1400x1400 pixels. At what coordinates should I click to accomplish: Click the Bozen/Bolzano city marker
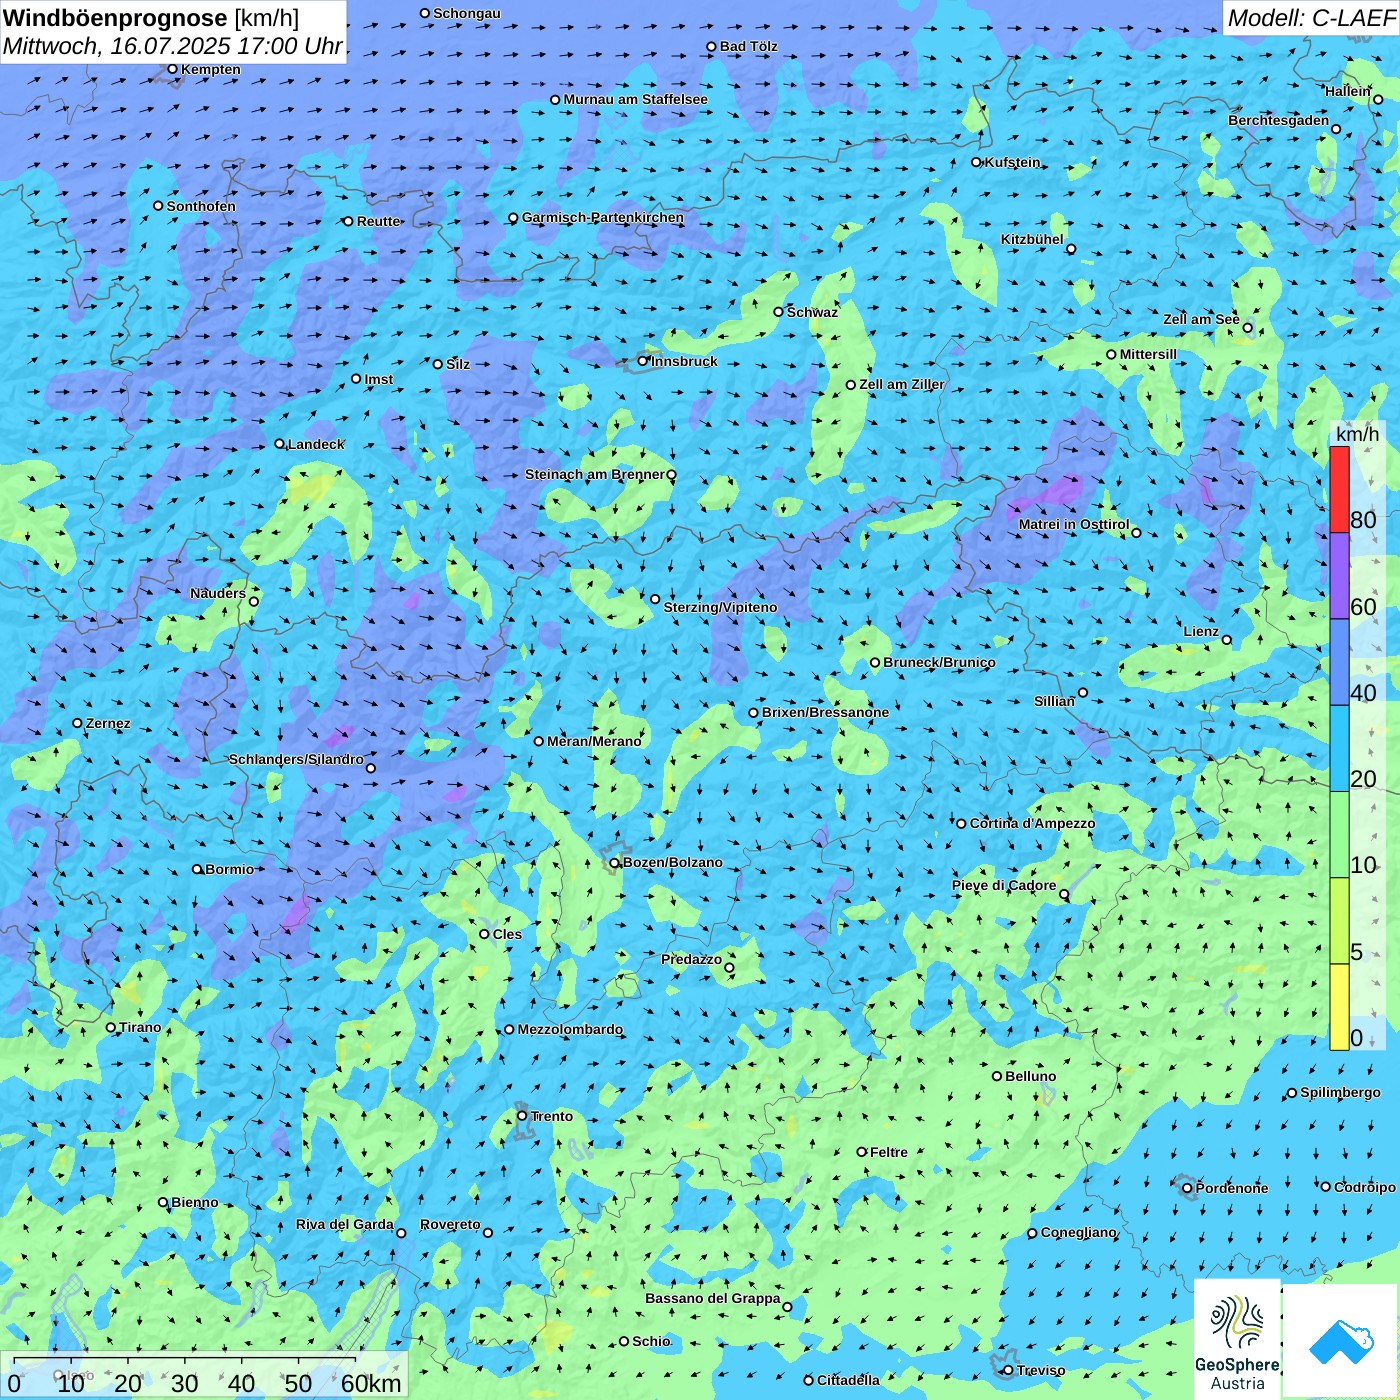pos(615,863)
